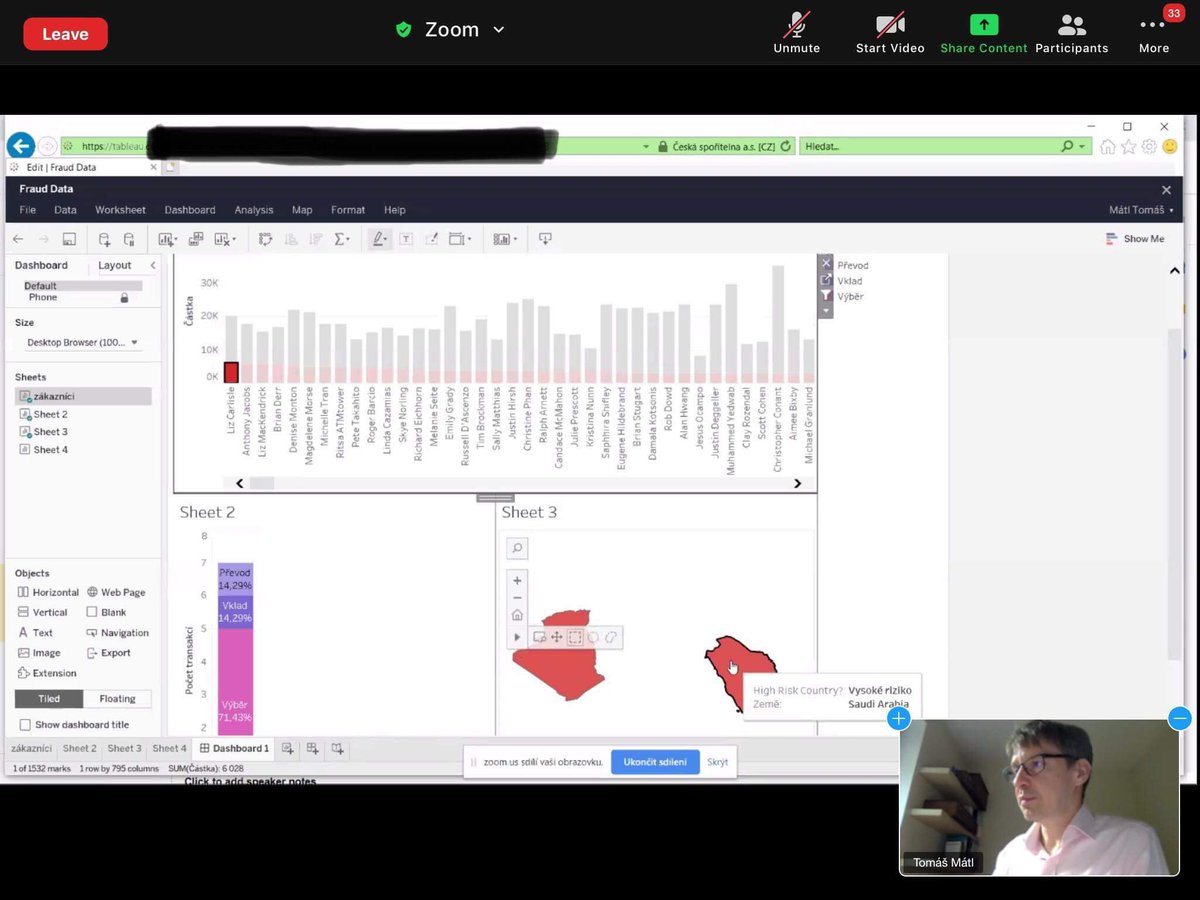Select the lasso selection map tool
Screen dimensions: 1200x900
[x=611, y=637]
